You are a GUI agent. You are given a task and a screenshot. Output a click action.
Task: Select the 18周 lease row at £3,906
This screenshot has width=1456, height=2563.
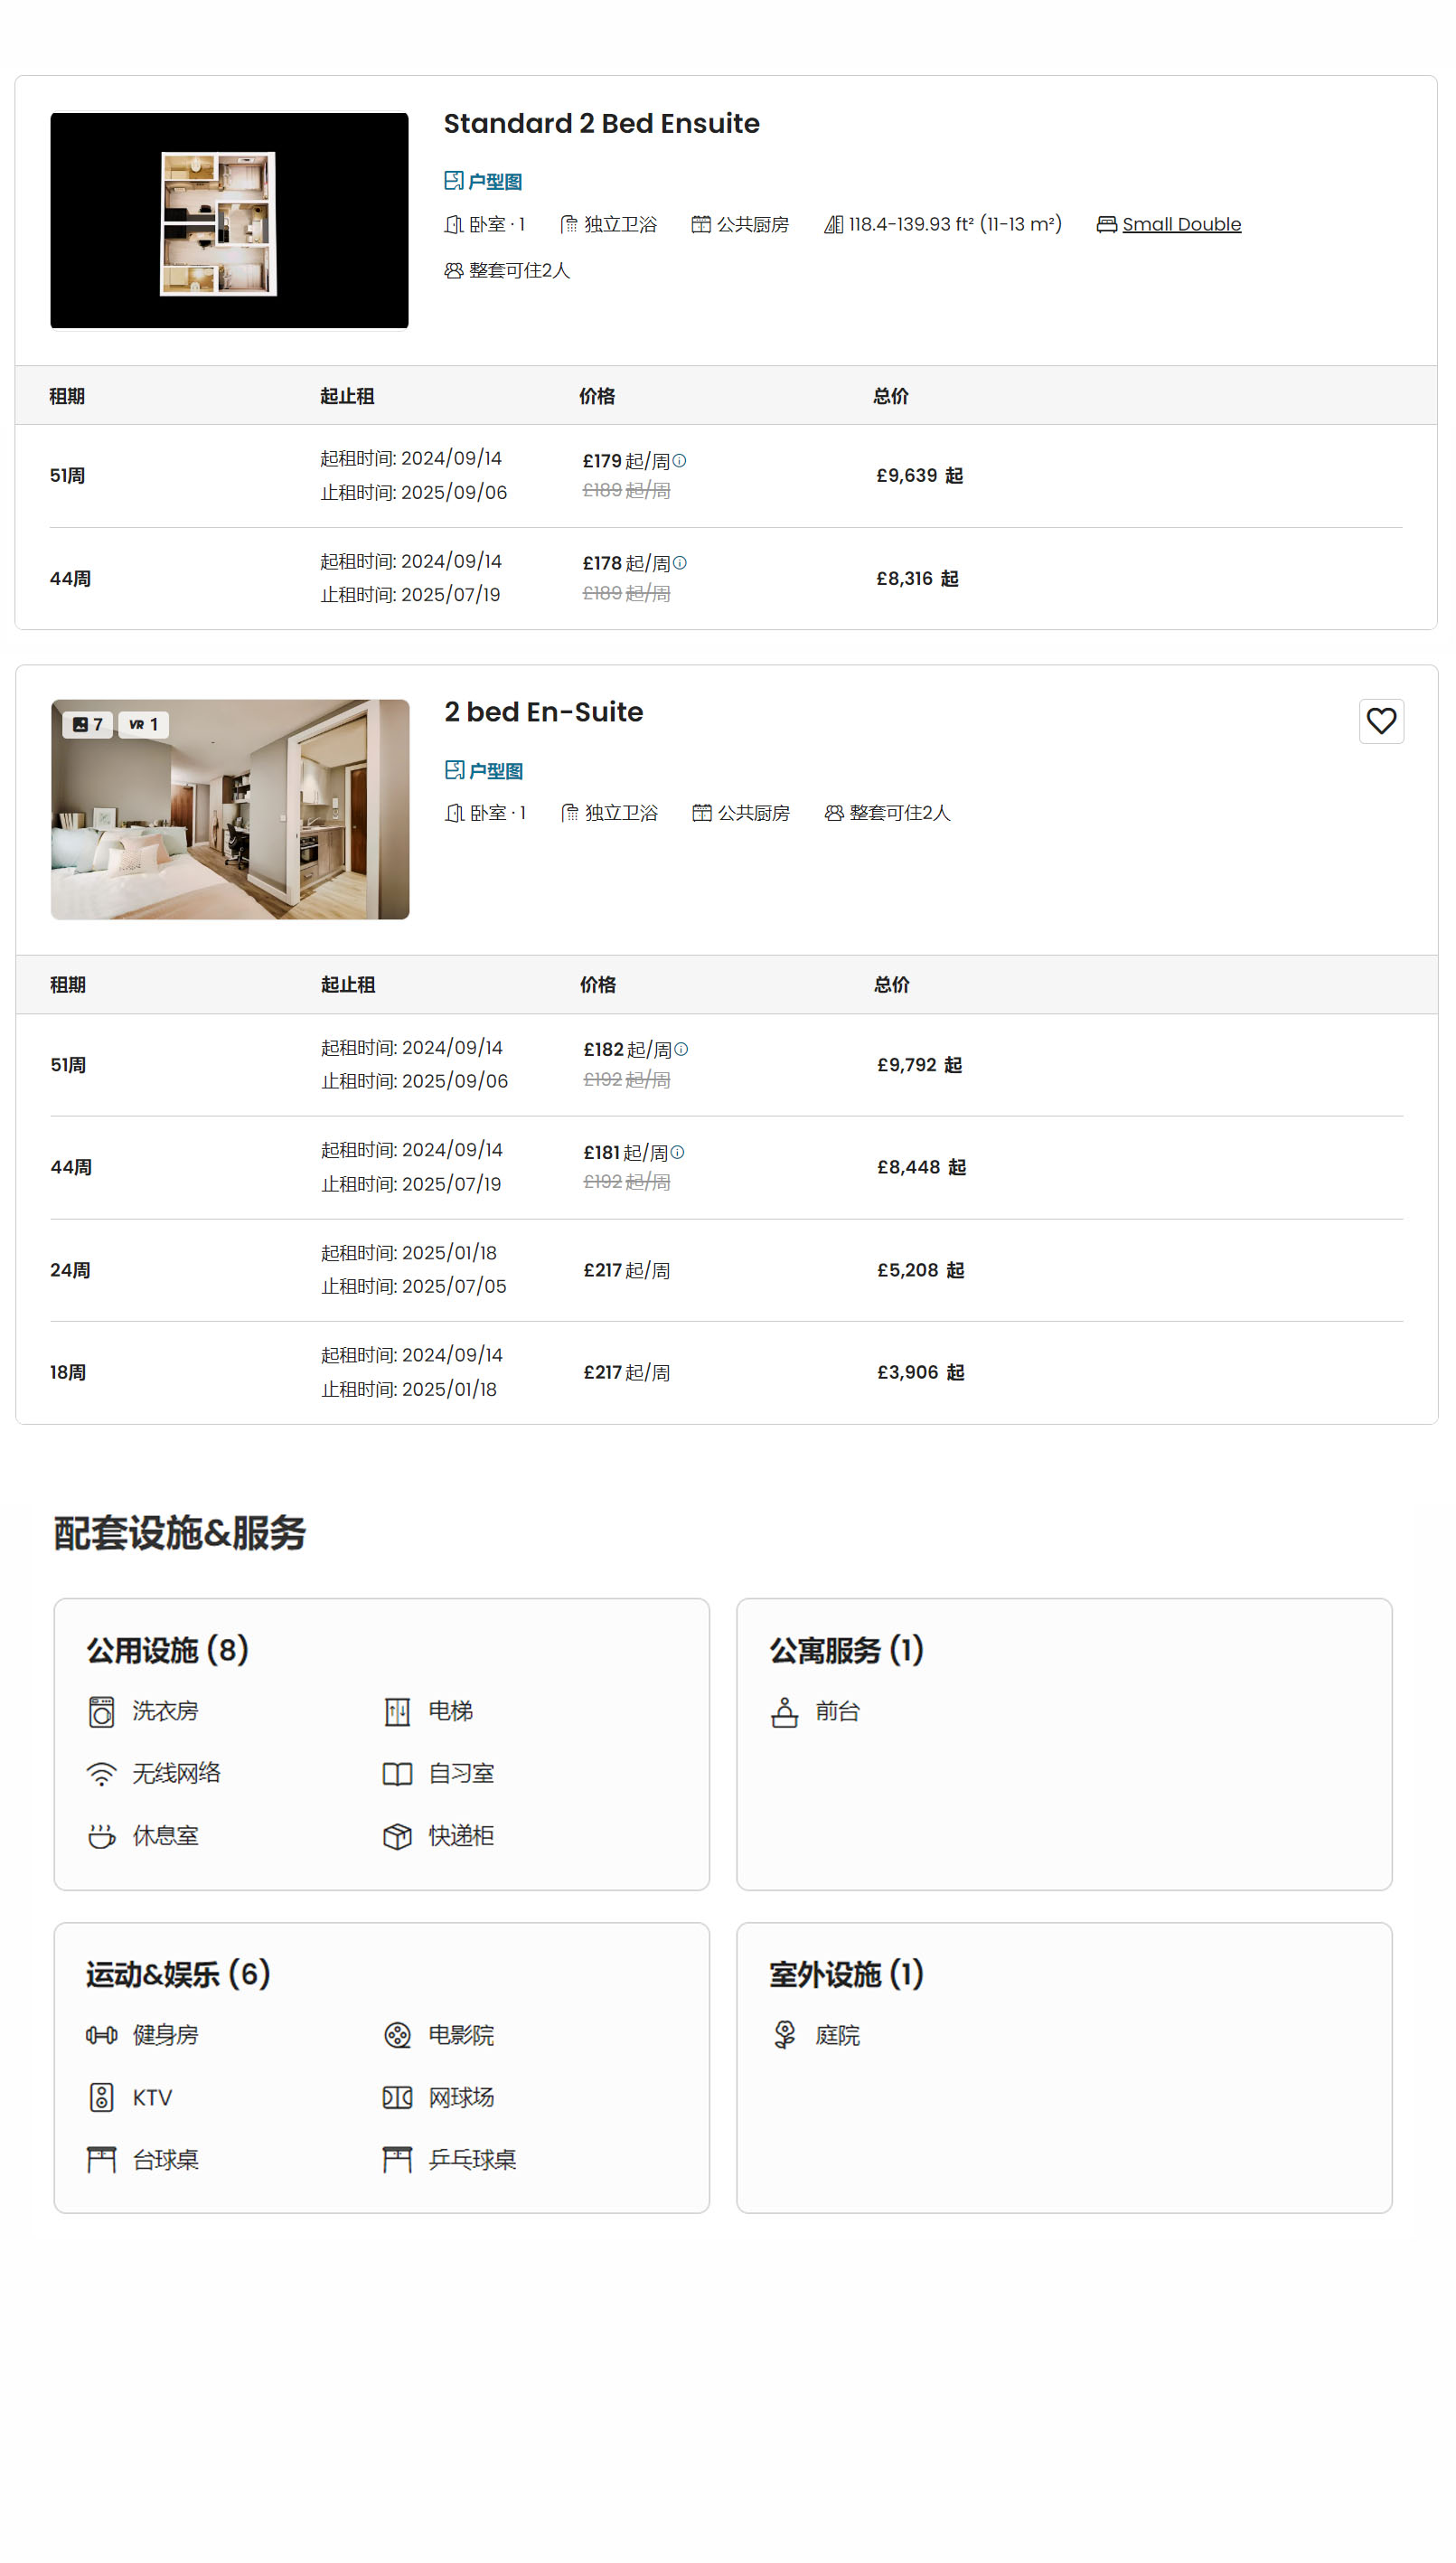point(727,1372)
